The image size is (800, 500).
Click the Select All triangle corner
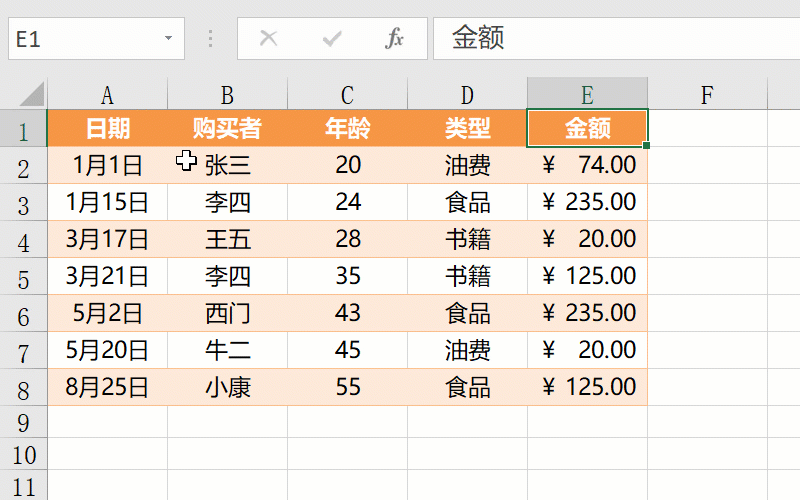(32, 94)
